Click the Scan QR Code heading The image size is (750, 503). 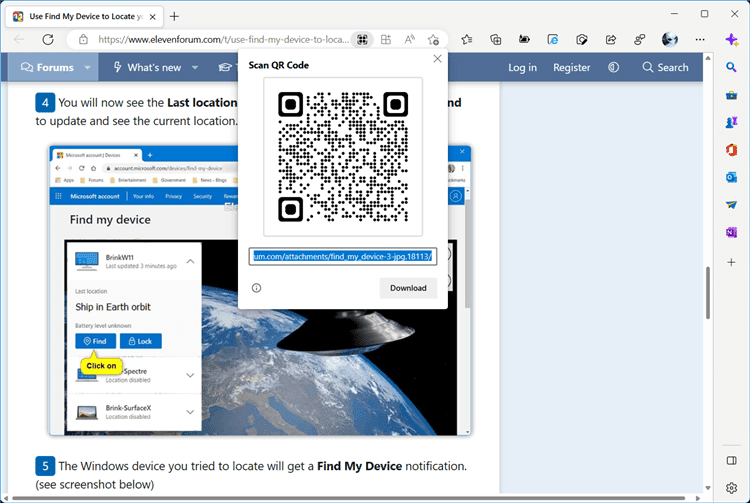[278, 65]
